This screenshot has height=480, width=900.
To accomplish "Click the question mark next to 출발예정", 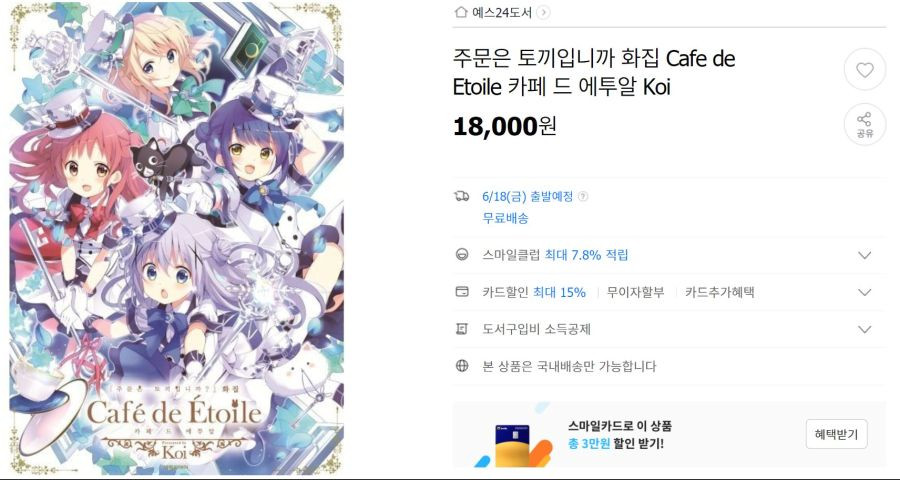I will [583, 196].
